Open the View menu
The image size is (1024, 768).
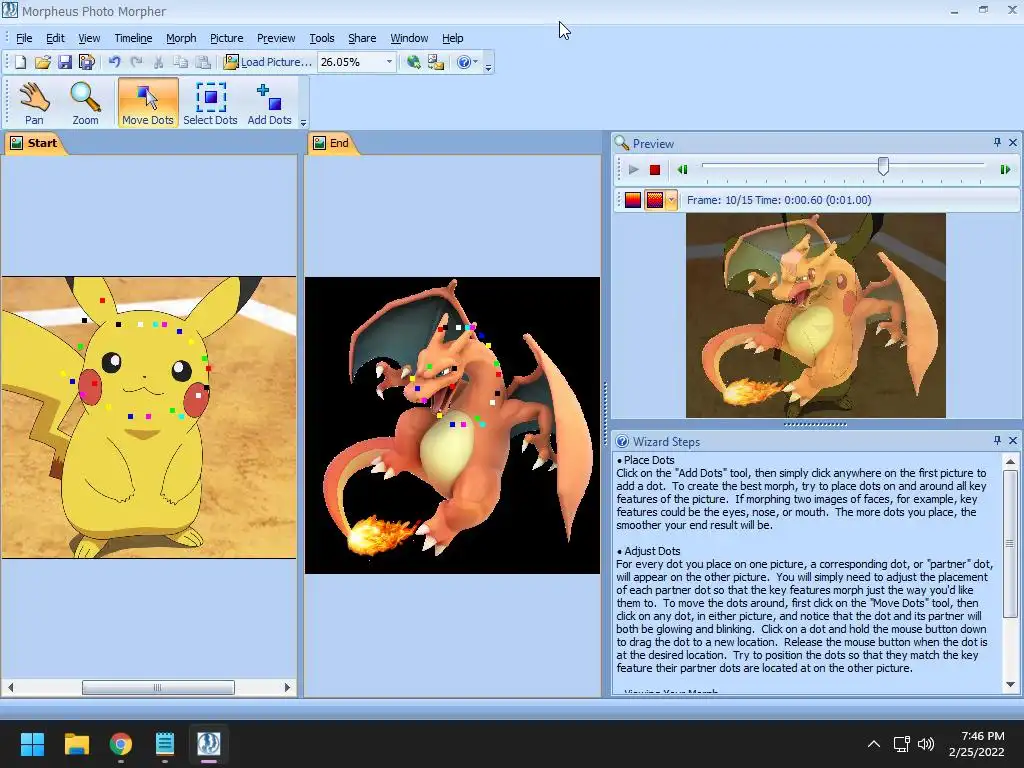point(89,38)
